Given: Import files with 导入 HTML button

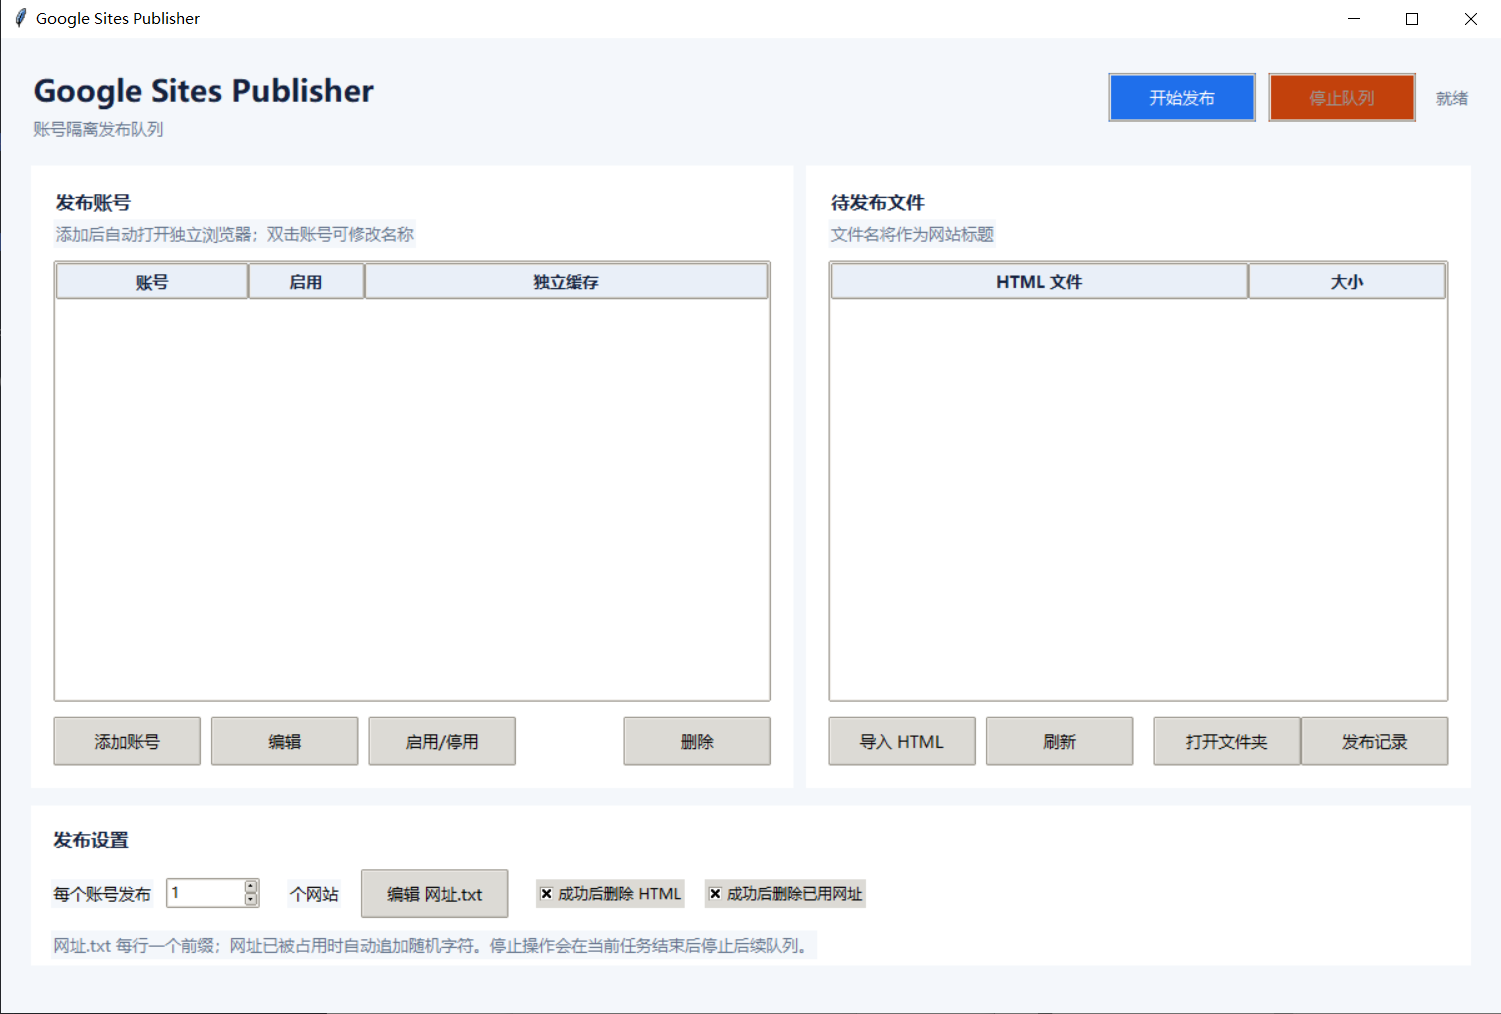Looking at the screenshot, I should tap(902, 741).
